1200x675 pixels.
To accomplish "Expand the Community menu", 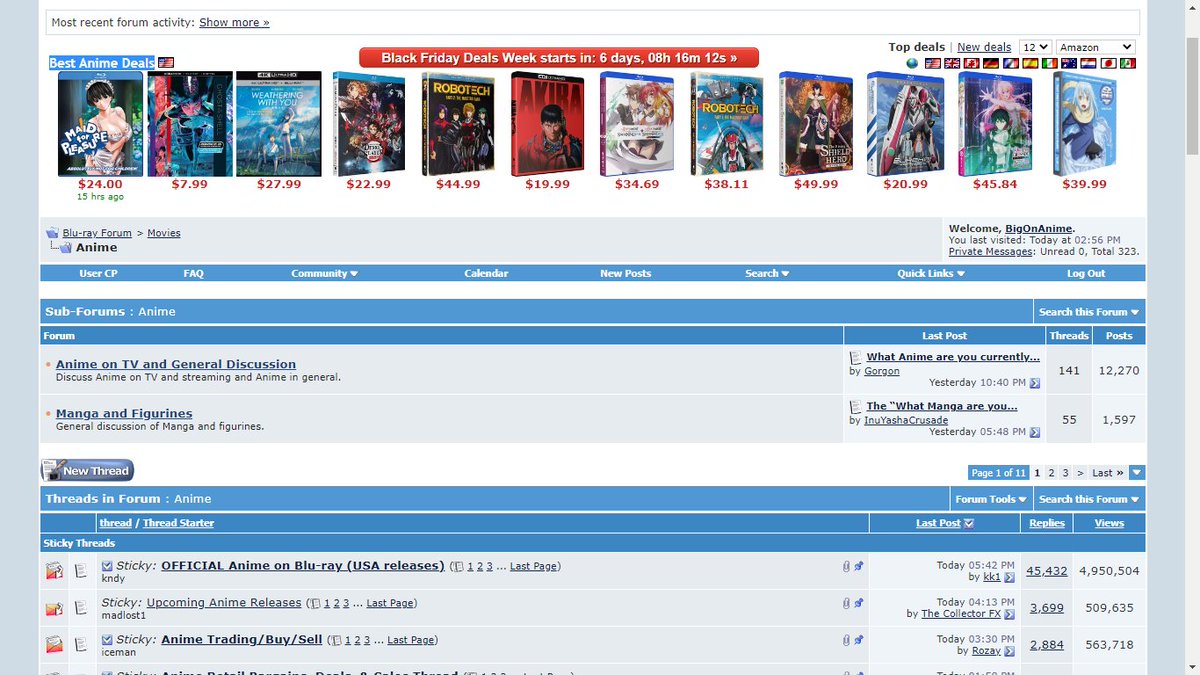I will 324,273.
